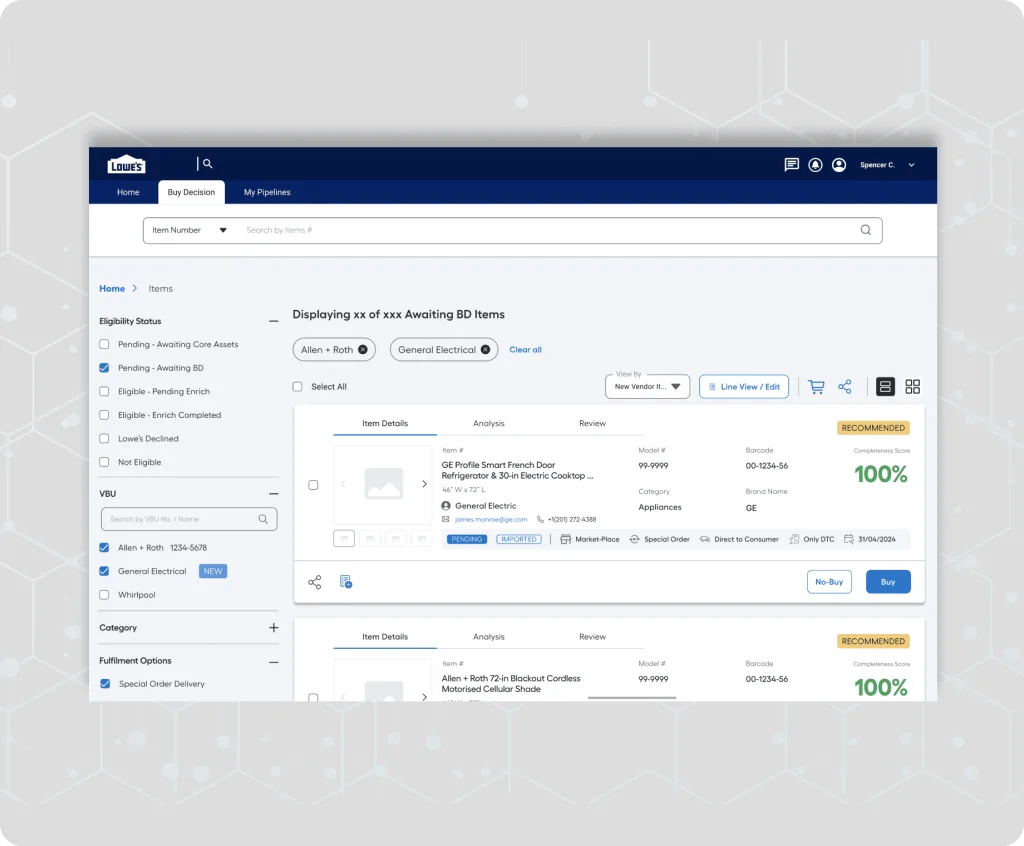Open the shopping cart icon

coord(816,387)
